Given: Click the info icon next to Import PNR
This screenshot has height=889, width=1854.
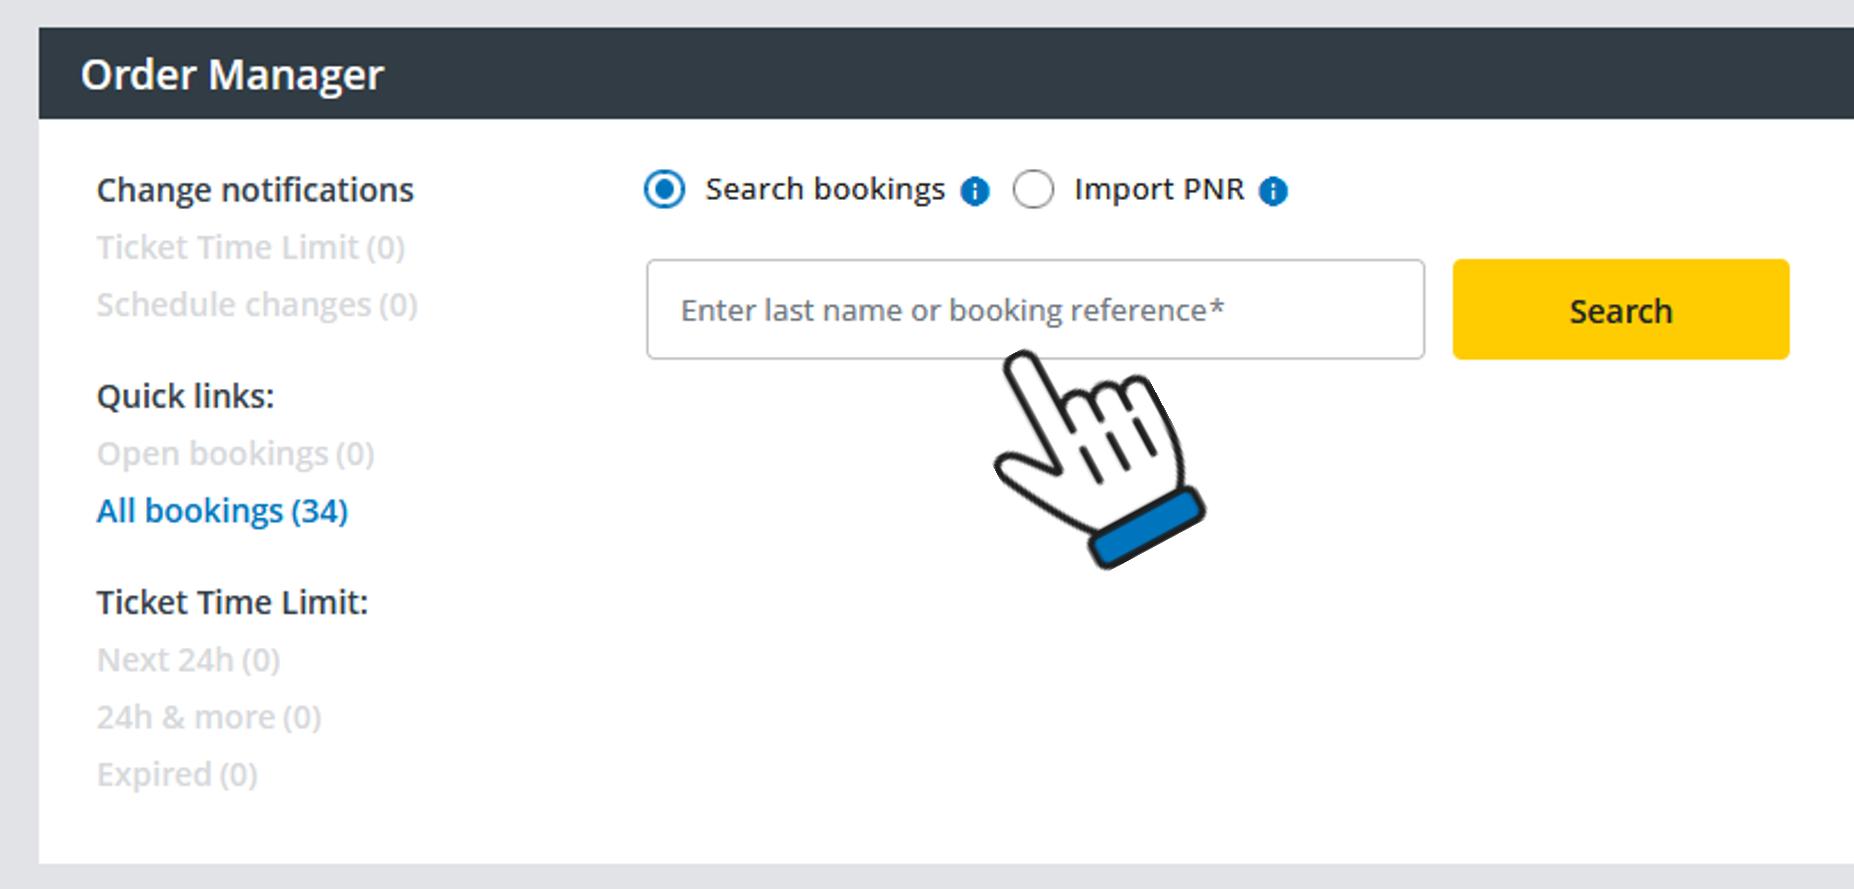Looking at the screenshot, I should (x=1273, y=191).
